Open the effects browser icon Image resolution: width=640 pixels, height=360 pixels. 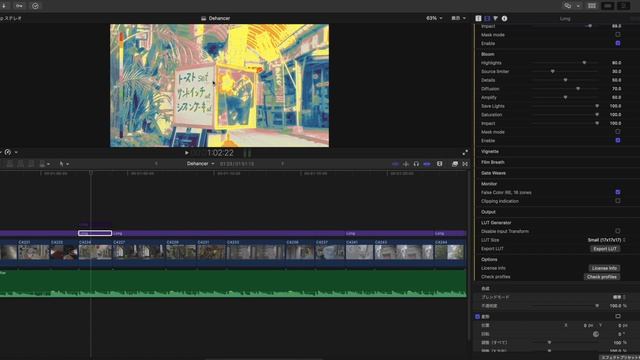[455, 164]
